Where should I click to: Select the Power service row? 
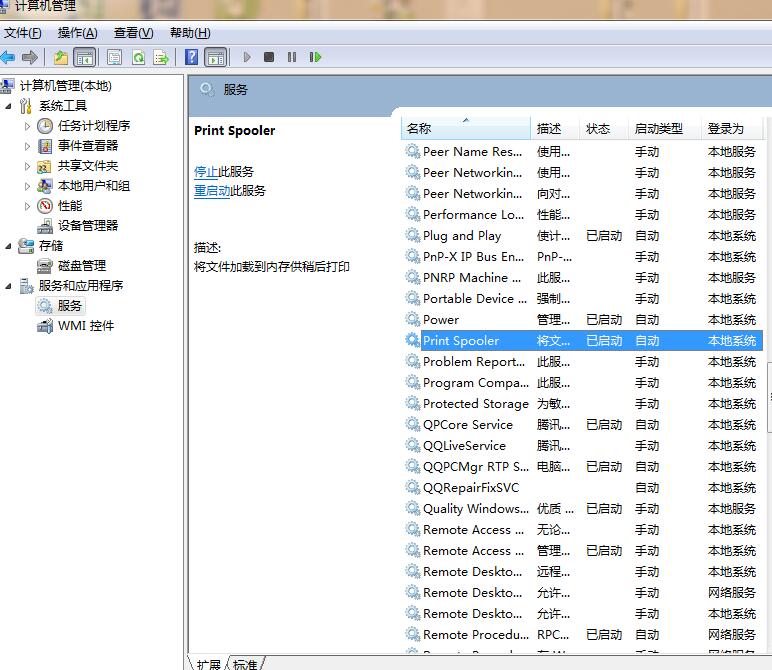point(582,320)
